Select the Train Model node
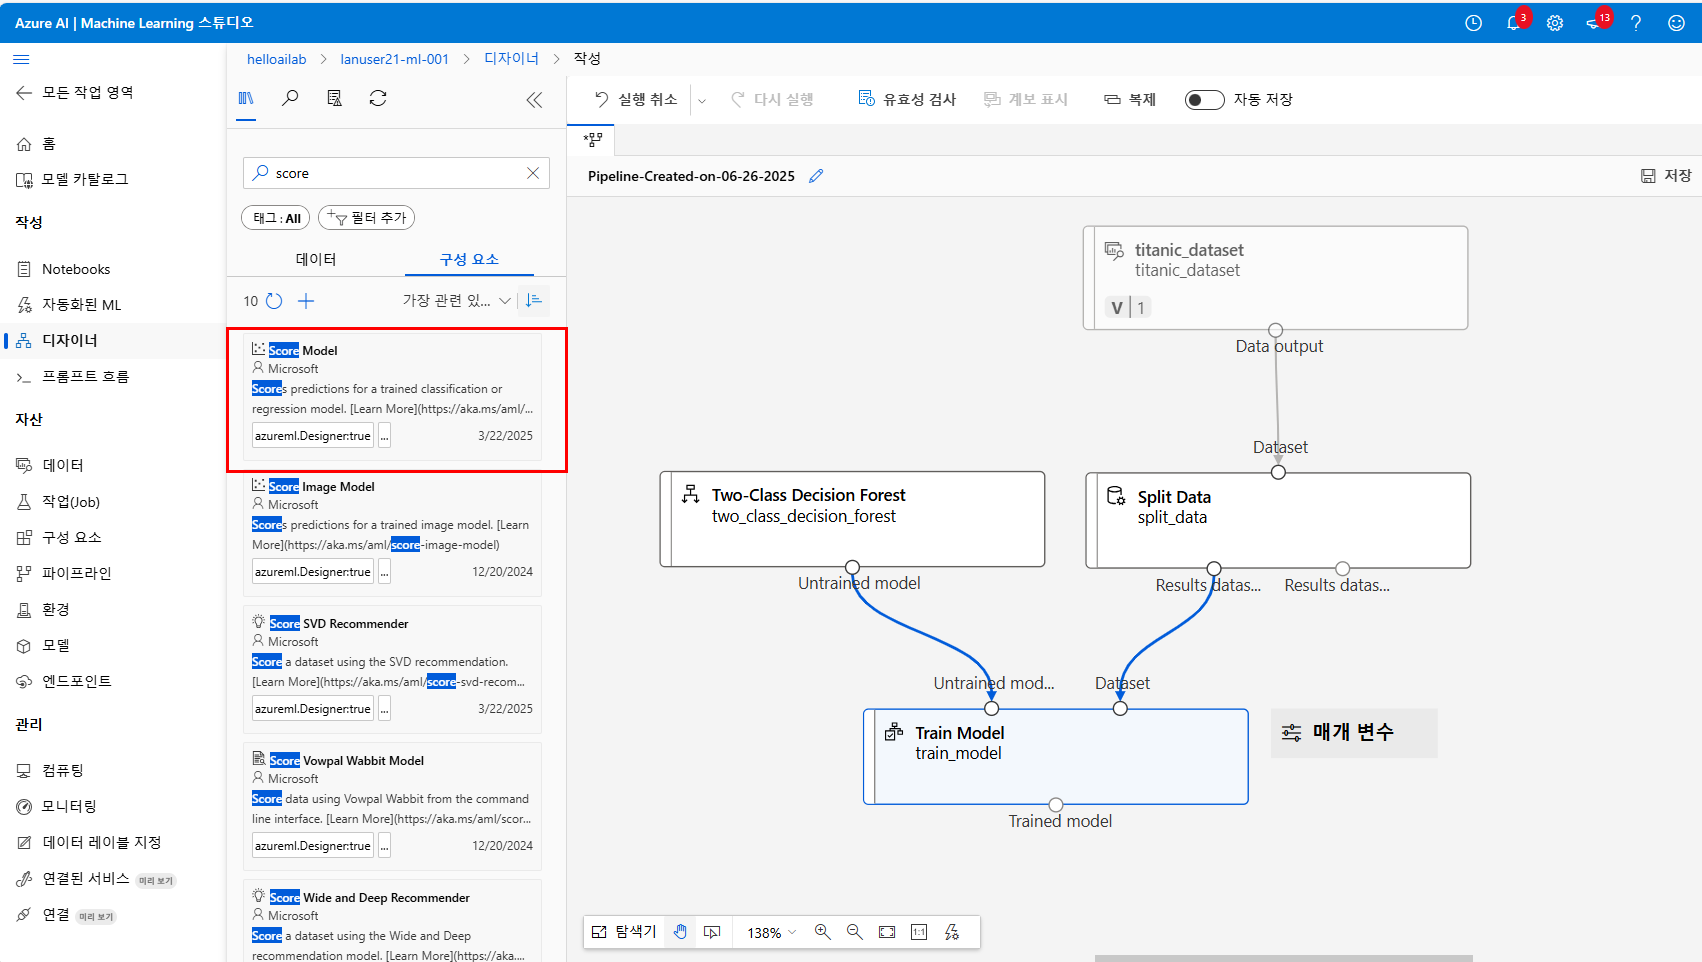The image size is (1702, 962). (1056, 756)
